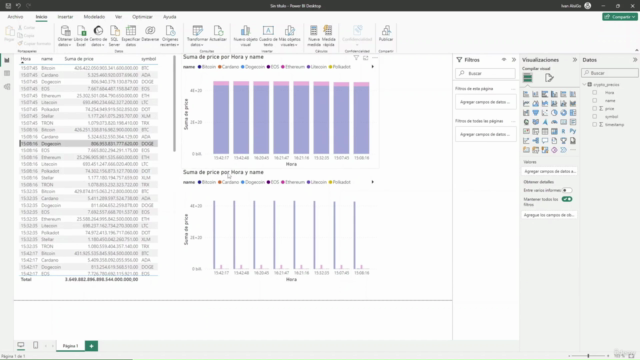Click the save icon in title bar

tap(8, 6)
